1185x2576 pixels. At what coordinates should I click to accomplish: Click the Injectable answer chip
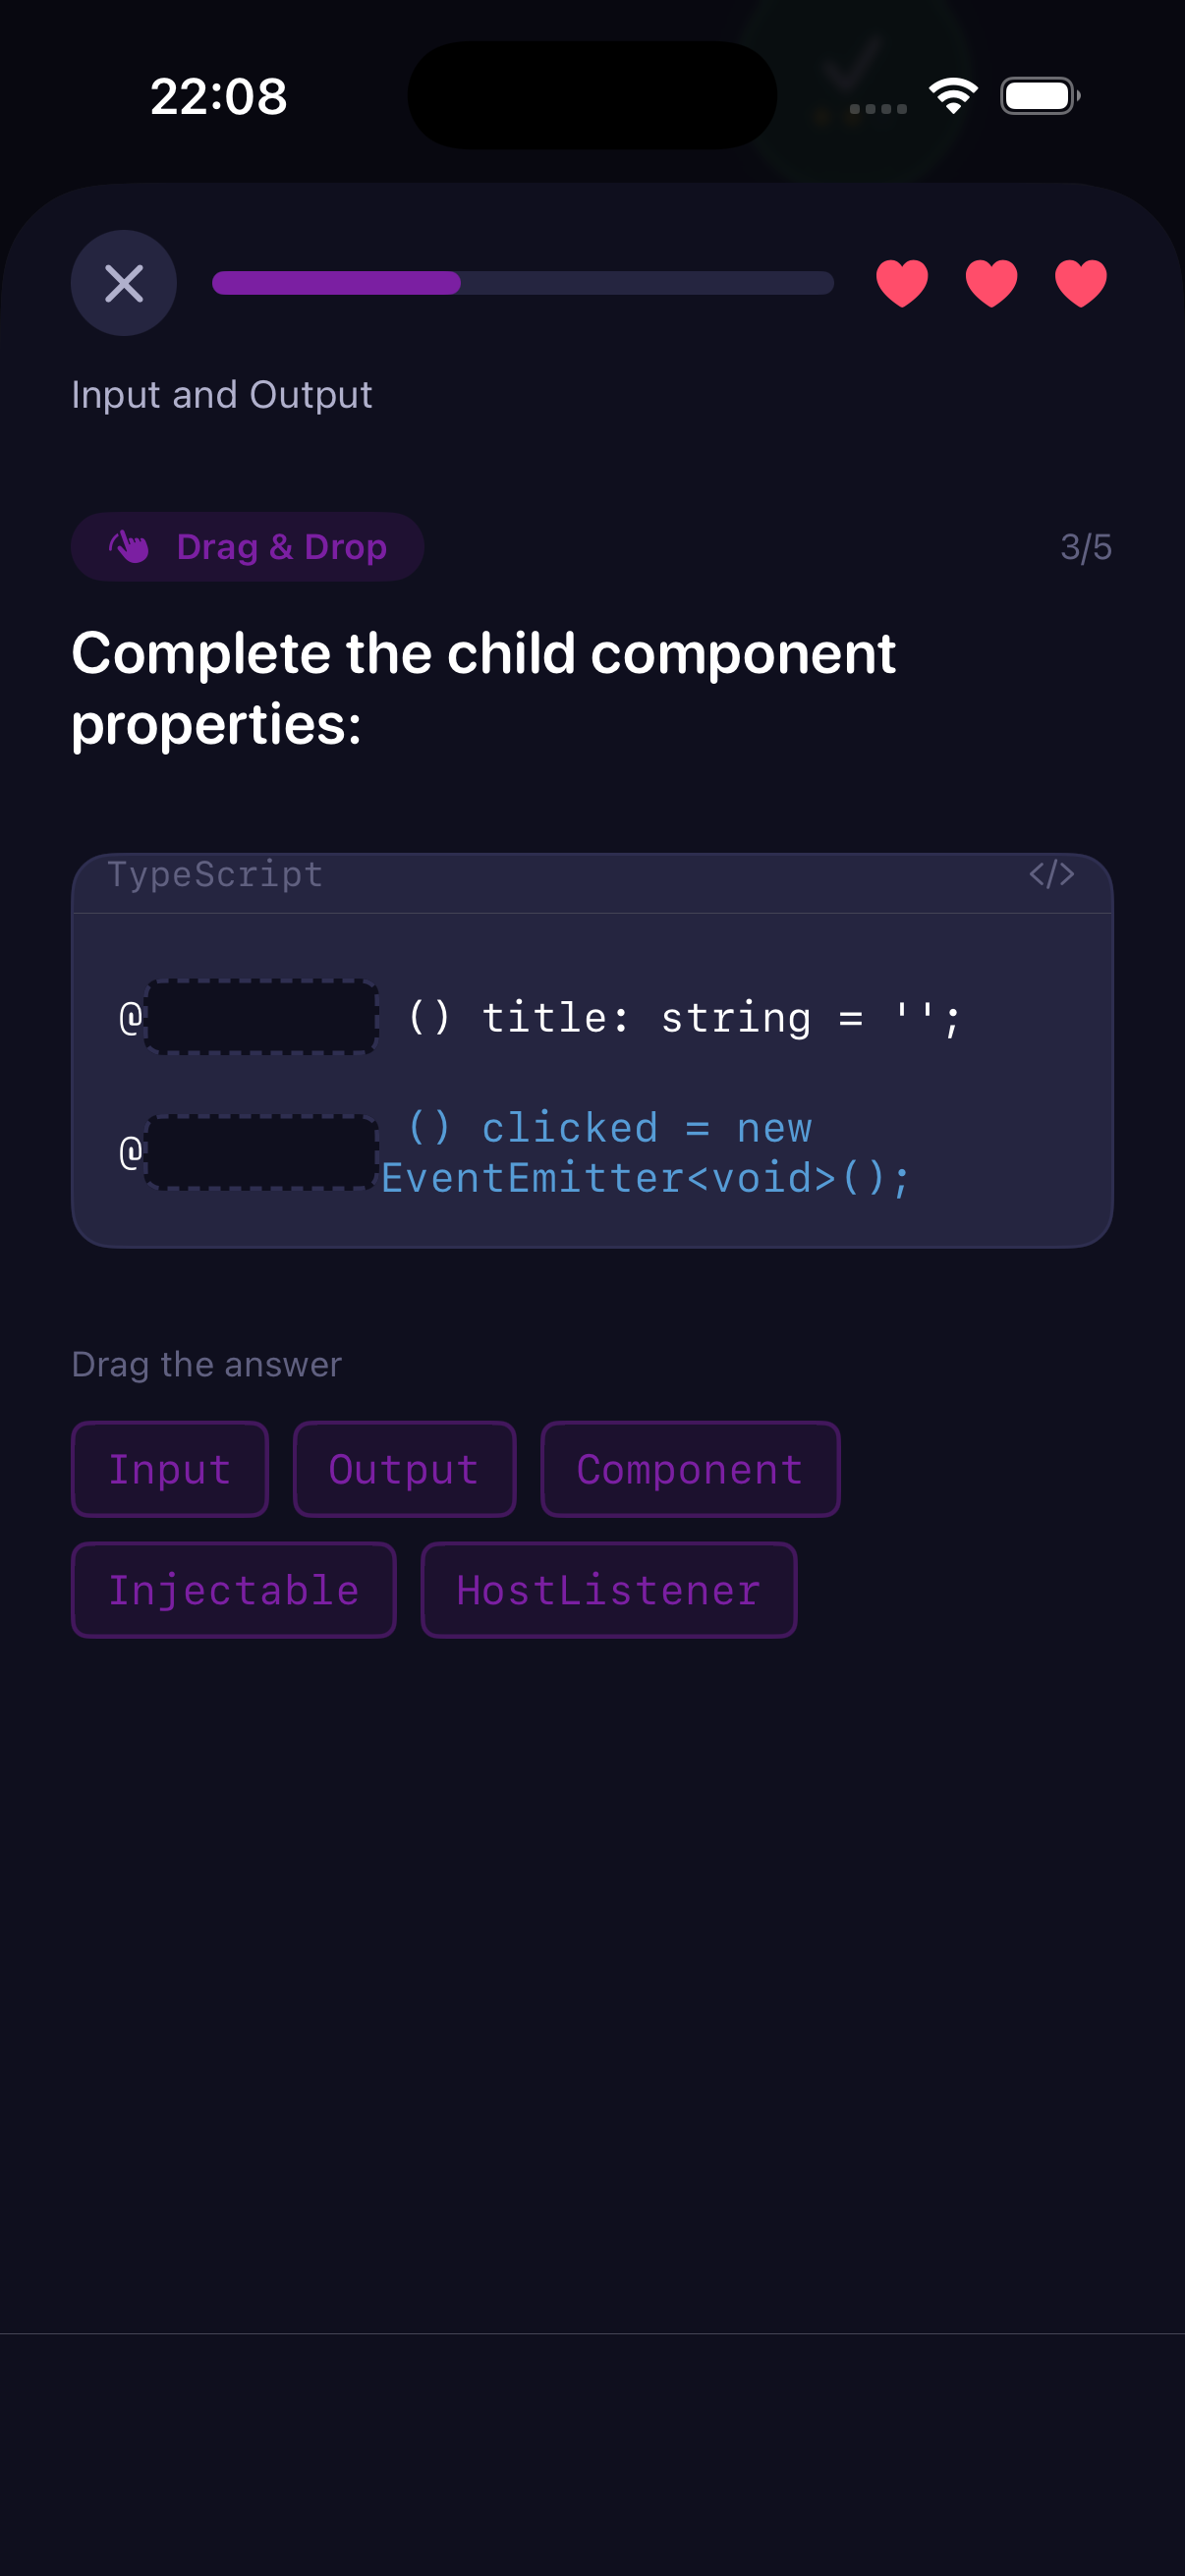(233, 1589)
